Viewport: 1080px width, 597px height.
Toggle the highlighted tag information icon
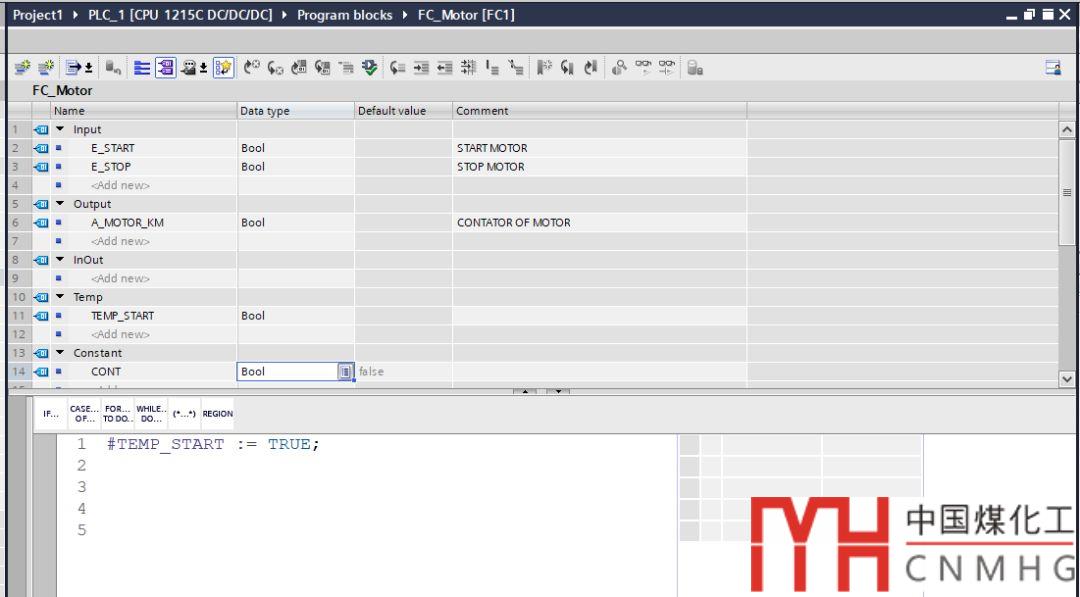tap(165, 67)
